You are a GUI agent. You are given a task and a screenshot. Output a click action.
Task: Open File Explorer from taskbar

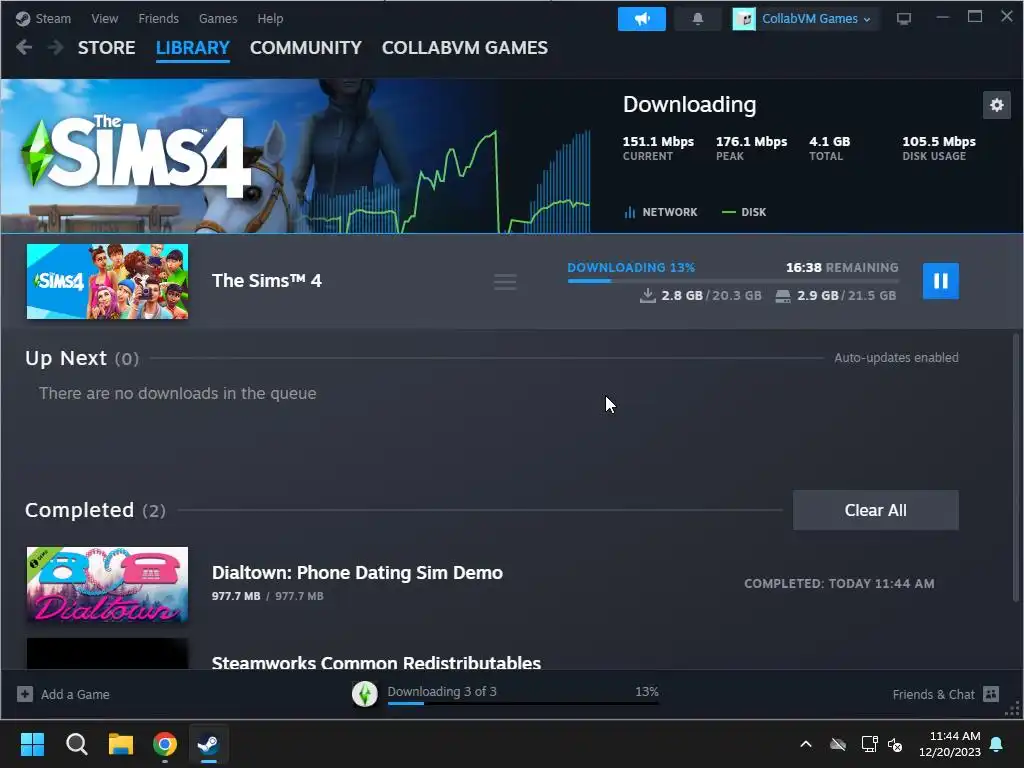tap(121, 744)
